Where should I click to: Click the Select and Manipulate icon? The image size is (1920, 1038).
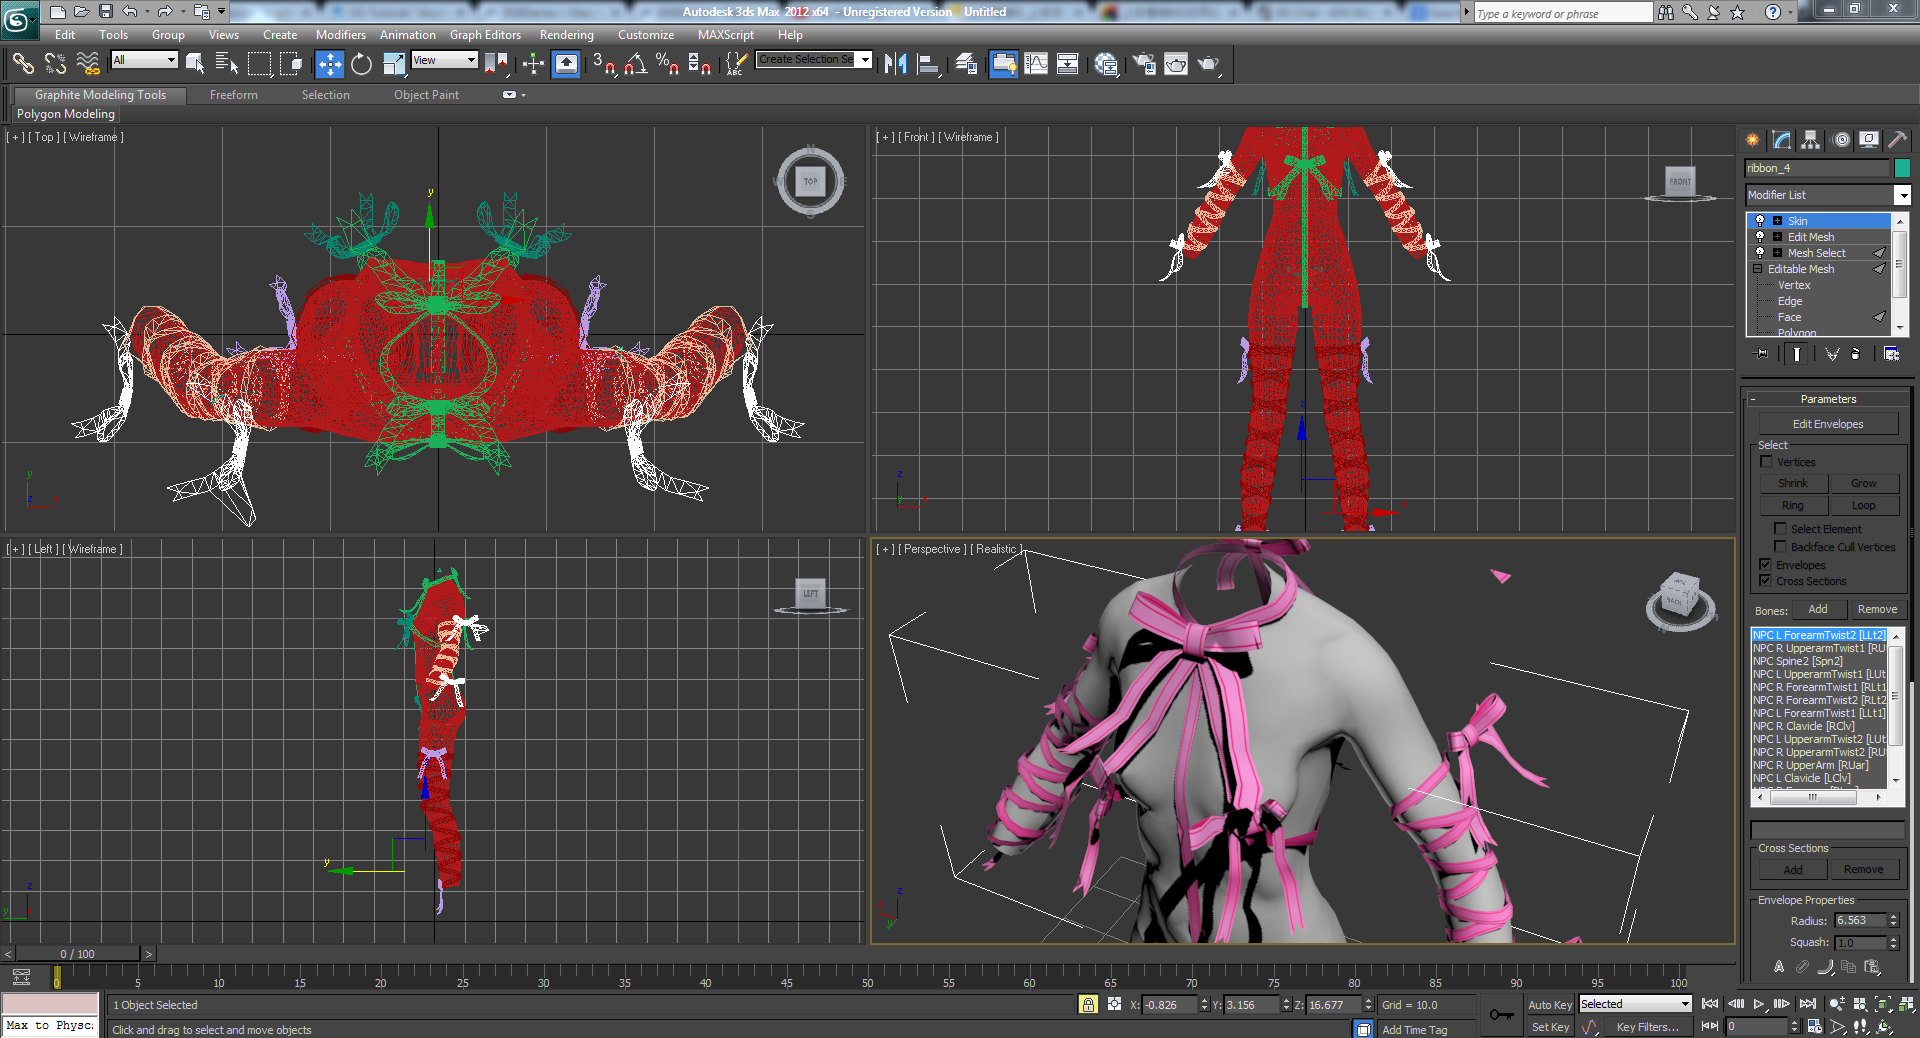pyautogui.click(x=533, y=64)
